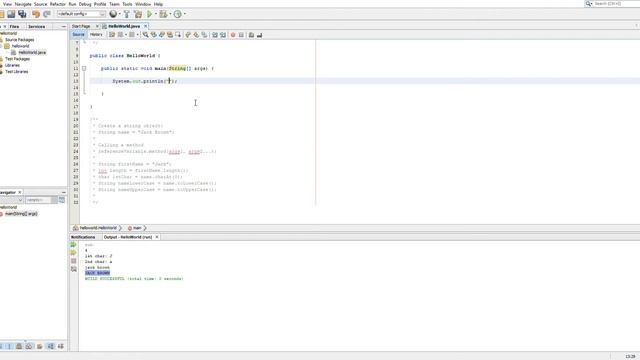Open the Team menu
Screen dimensions: 640x360
point(114,4)
